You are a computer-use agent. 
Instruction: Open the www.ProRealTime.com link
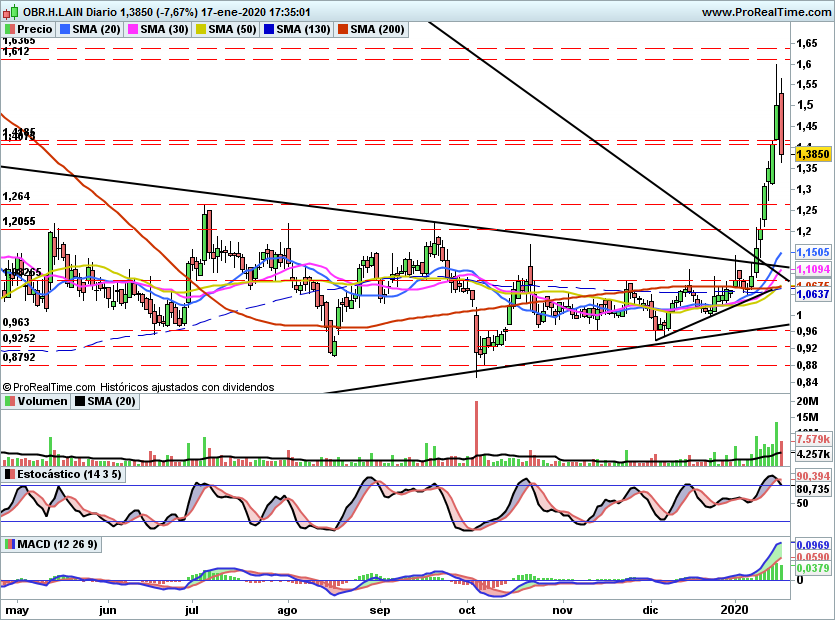coord(764,12)
